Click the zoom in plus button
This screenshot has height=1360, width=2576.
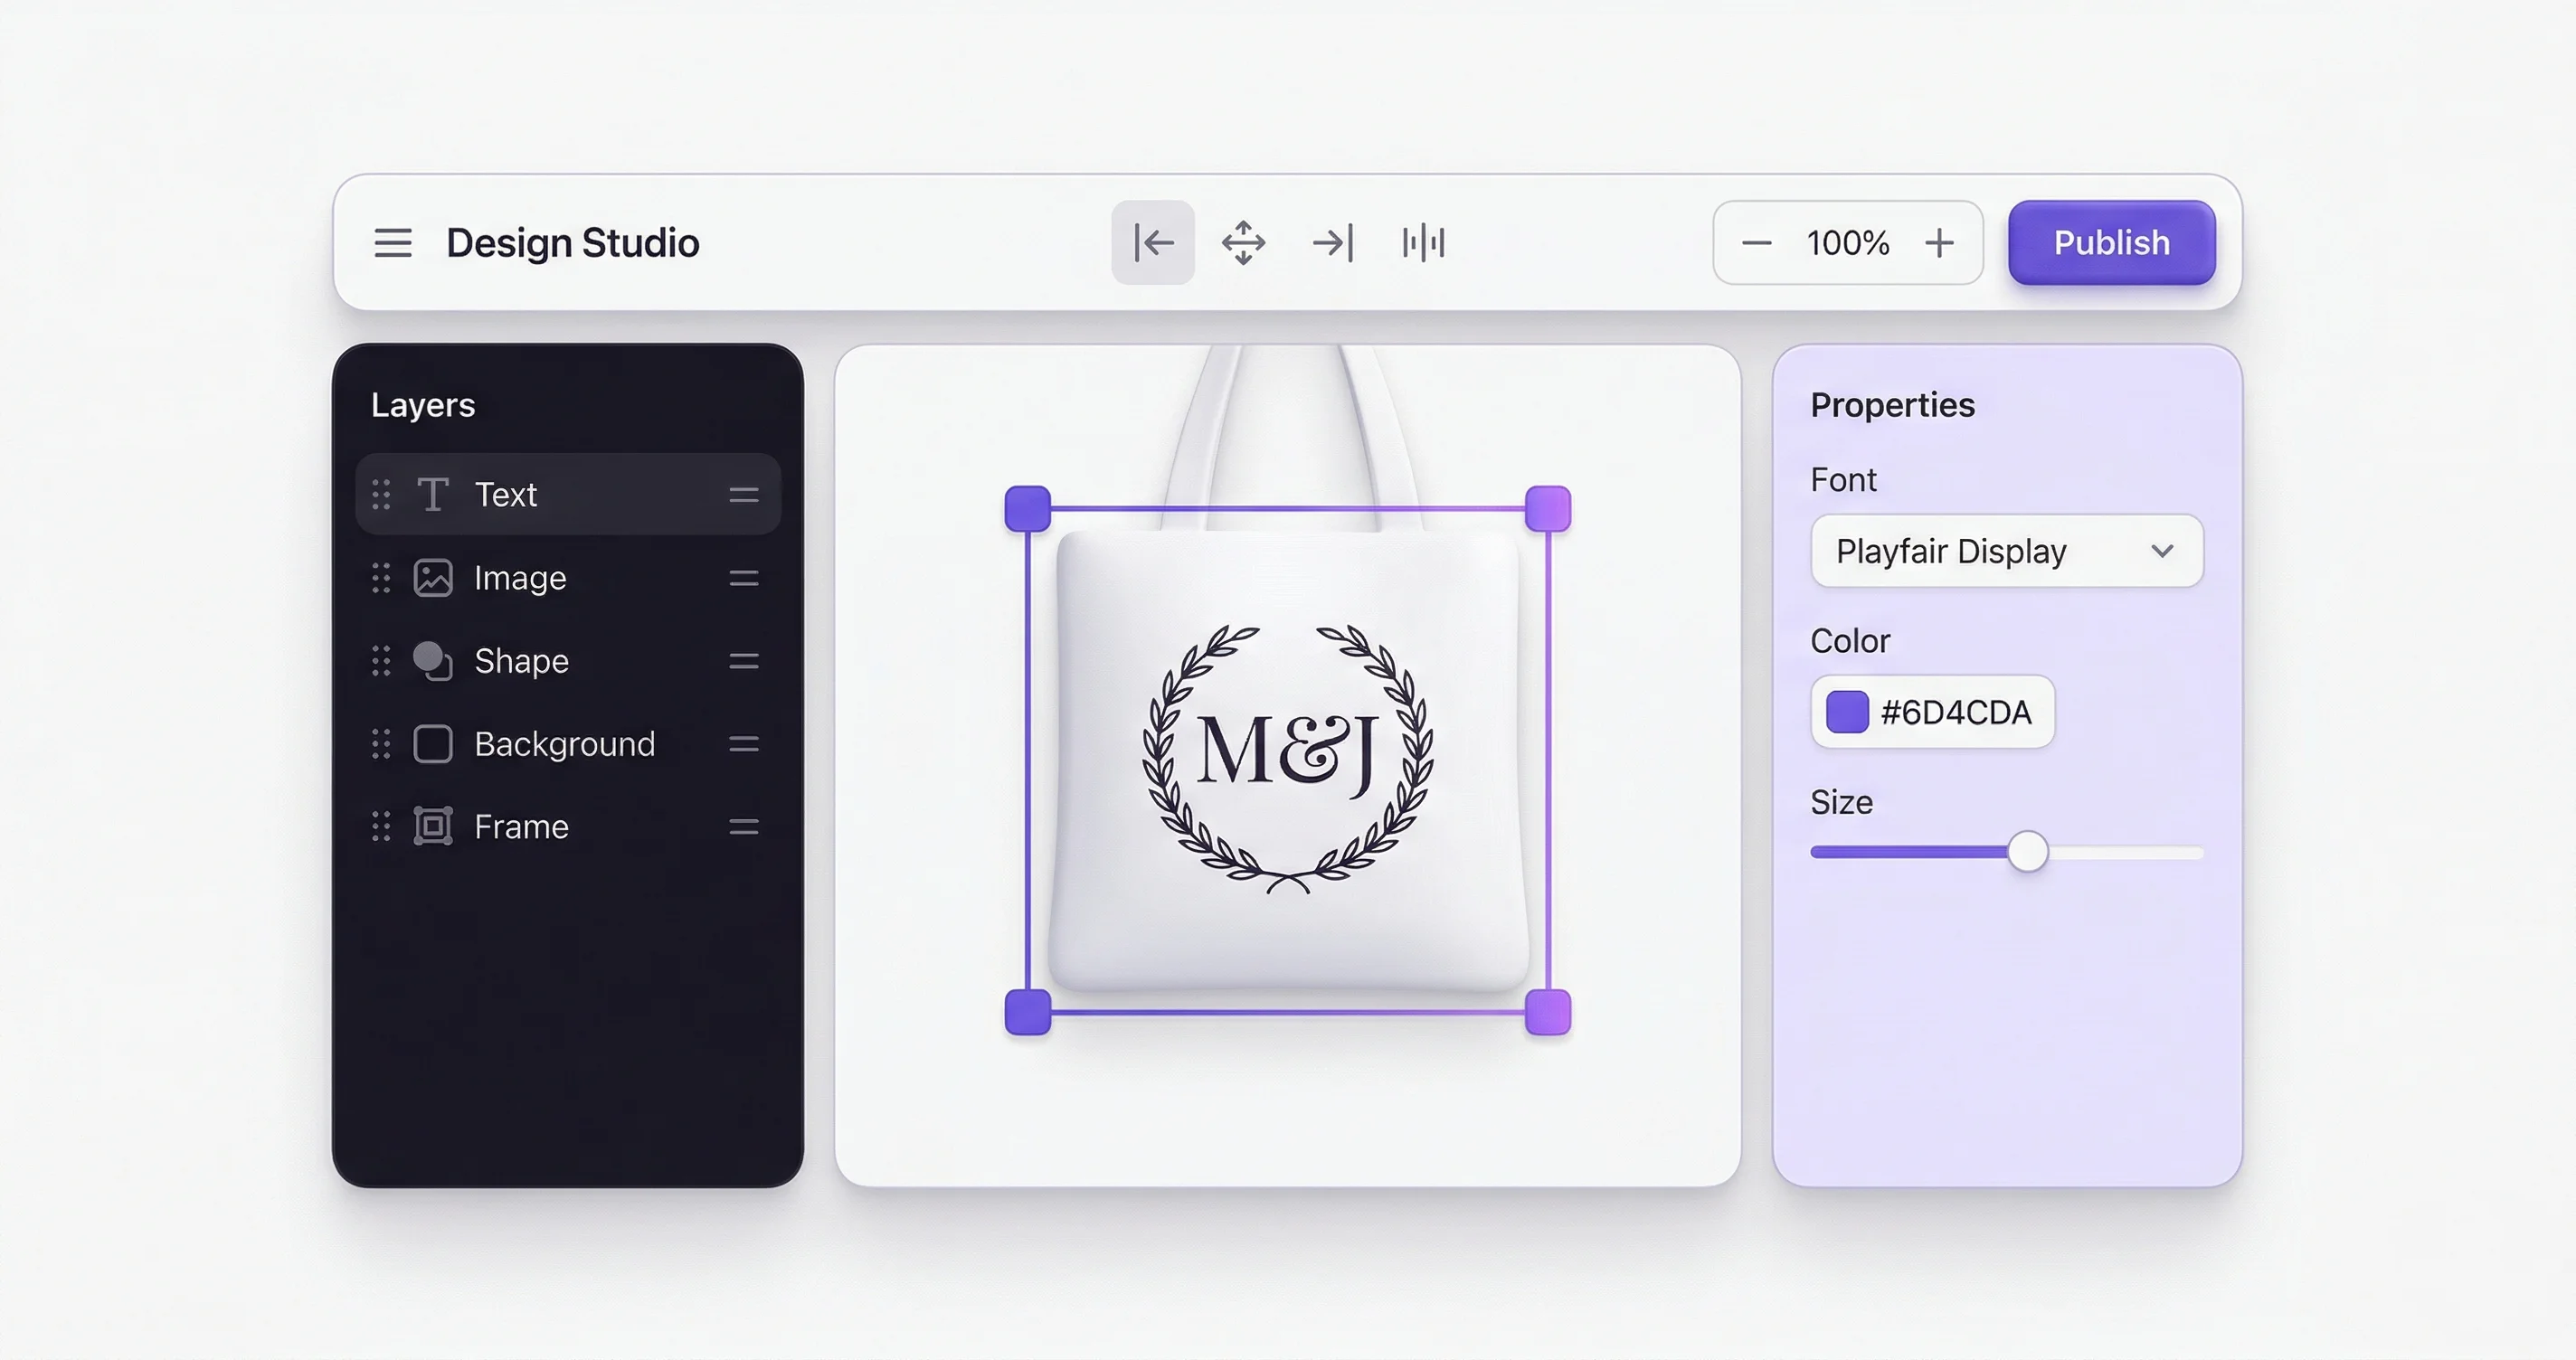(x=1940, y=242)
